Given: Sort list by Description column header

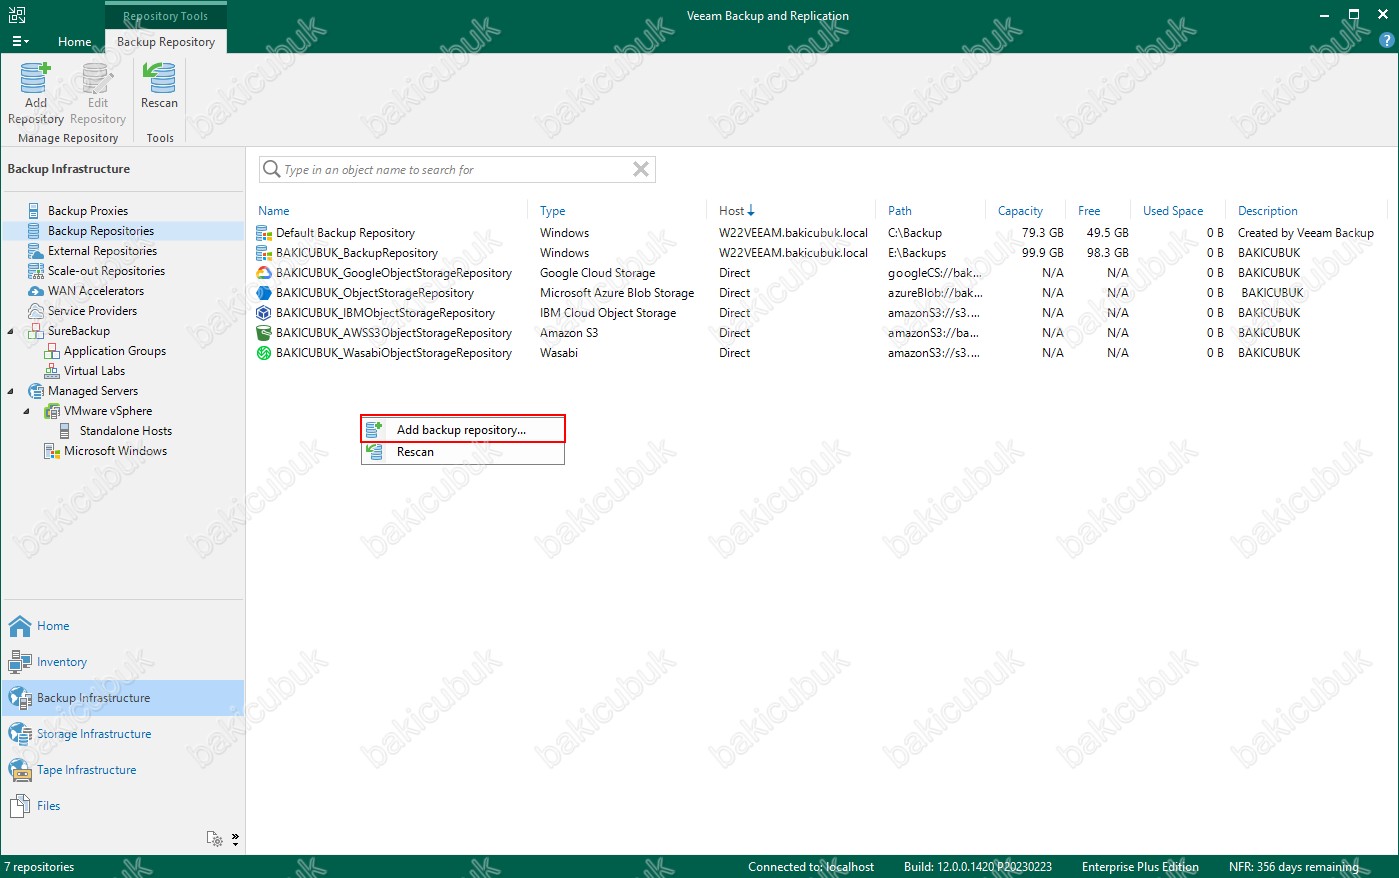Looking at the screenshot, I should click(x=1268, y=211).
